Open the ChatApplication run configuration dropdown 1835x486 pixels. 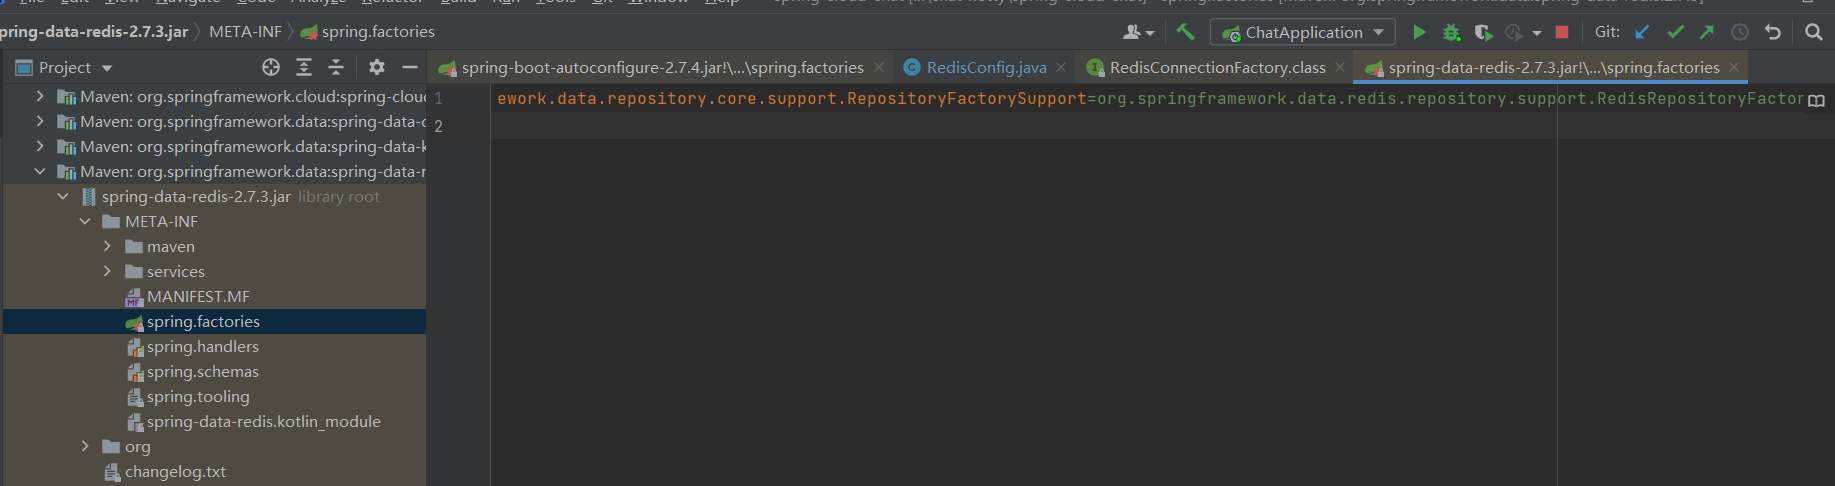coord(1303,32)
